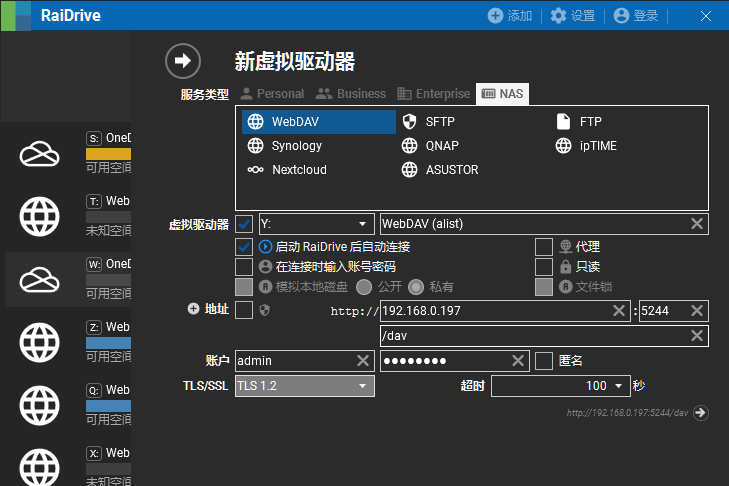Open the TLS 1.2 dropdown
The width and height of the screenshot is (729, 486).
[305, 386]
